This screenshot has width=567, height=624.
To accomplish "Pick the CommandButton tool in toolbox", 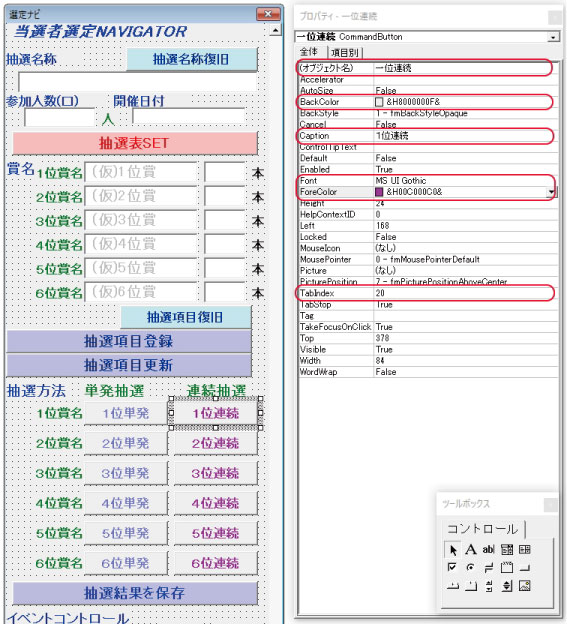I will click(525, 567).
